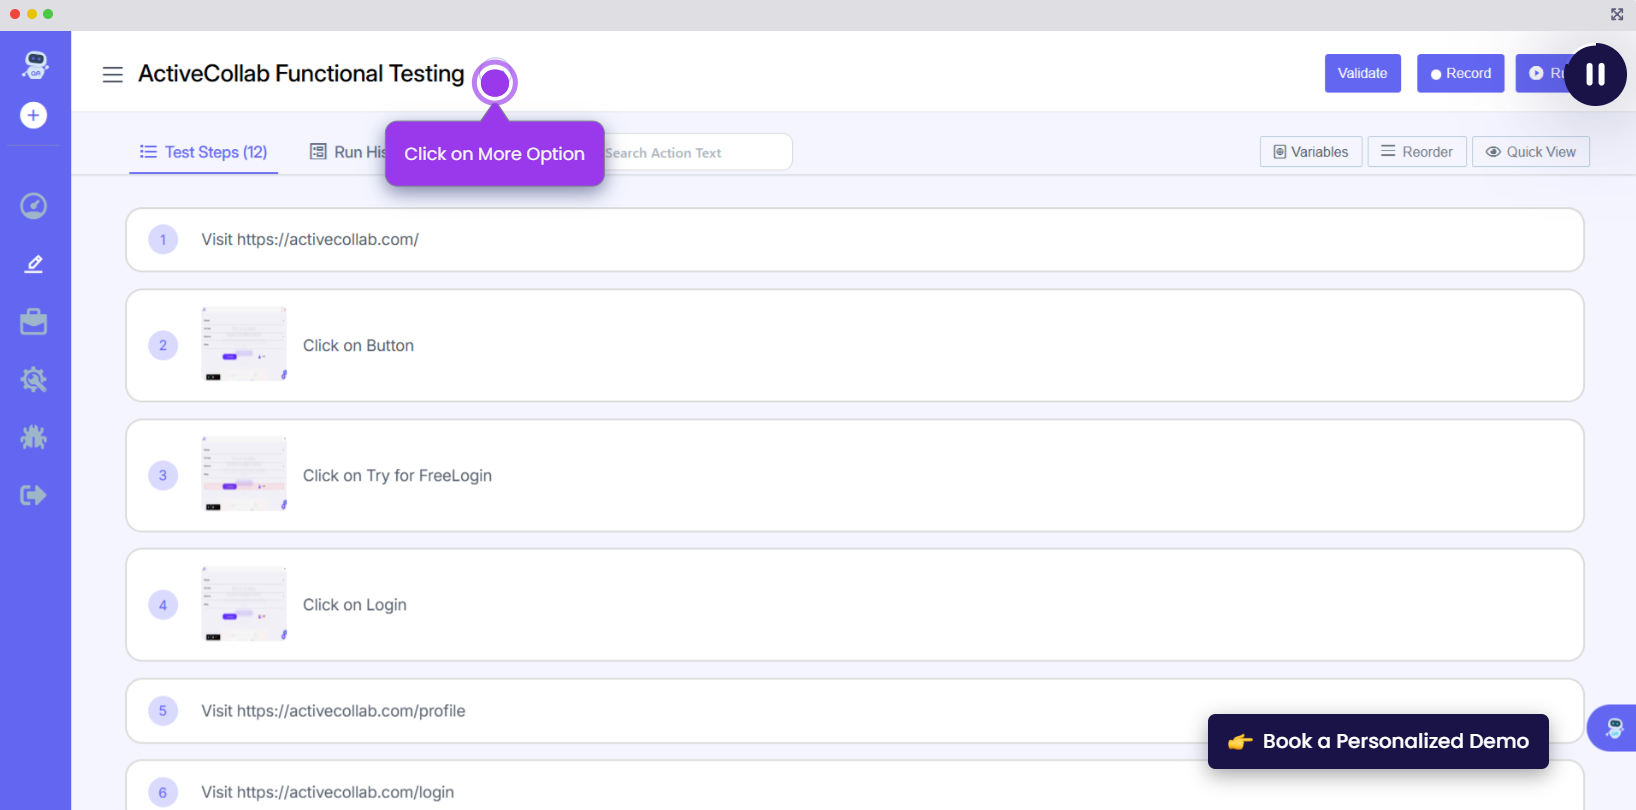
Task: Click the logout arrow sidebar icon
Action: click(x=34, y=495)
